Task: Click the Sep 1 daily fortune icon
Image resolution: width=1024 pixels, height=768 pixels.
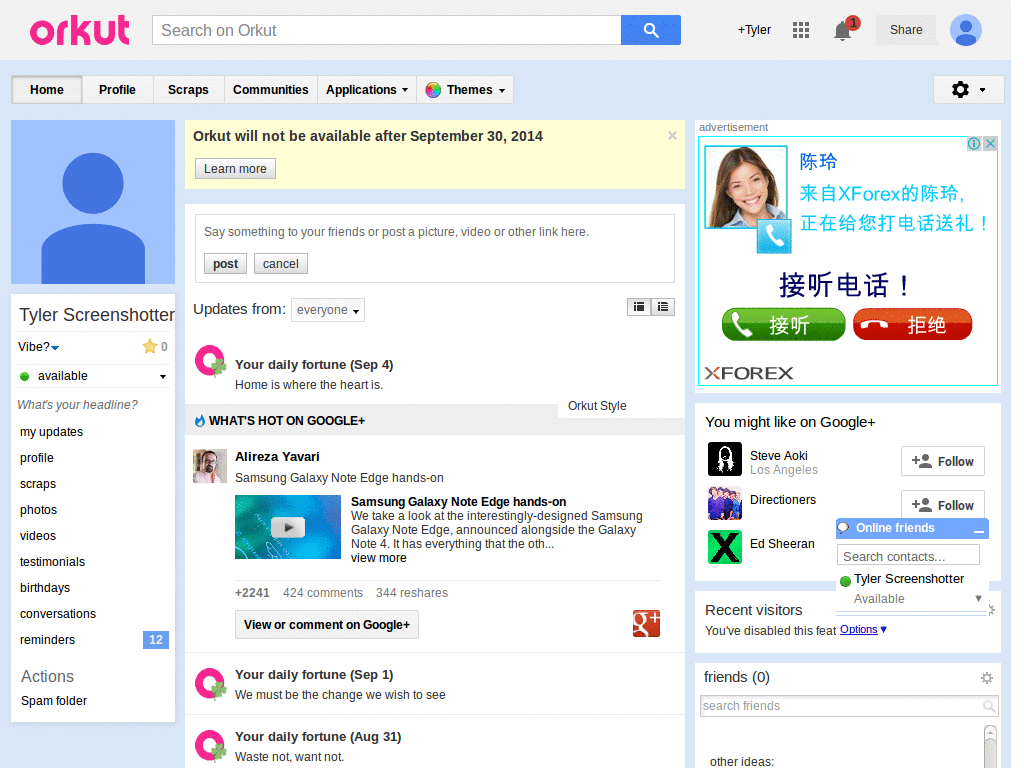Action: click(x=210, y=684)
